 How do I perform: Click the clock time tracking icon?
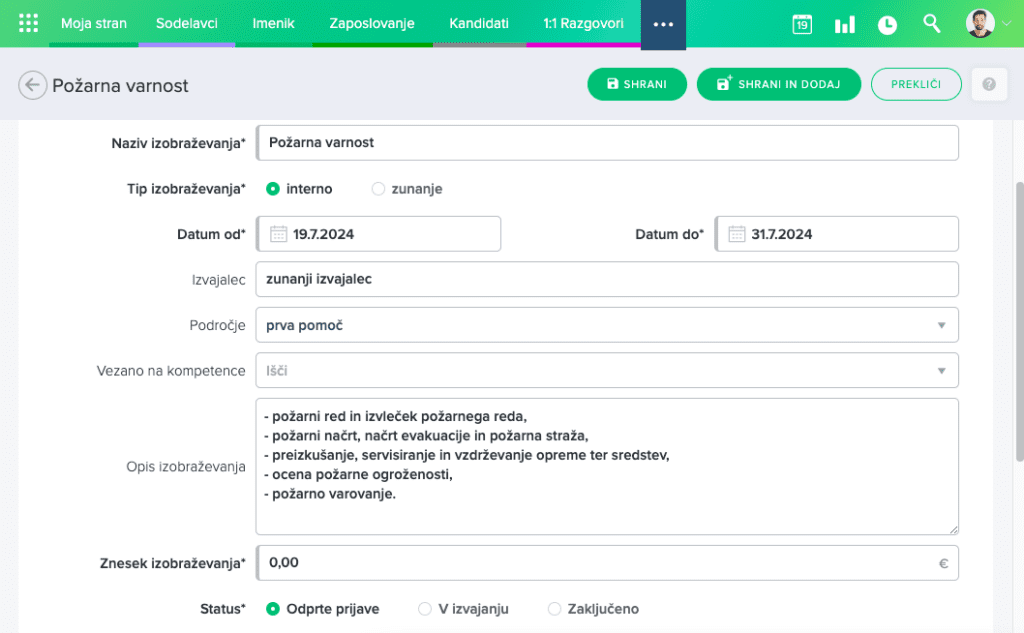coord(887,24)
